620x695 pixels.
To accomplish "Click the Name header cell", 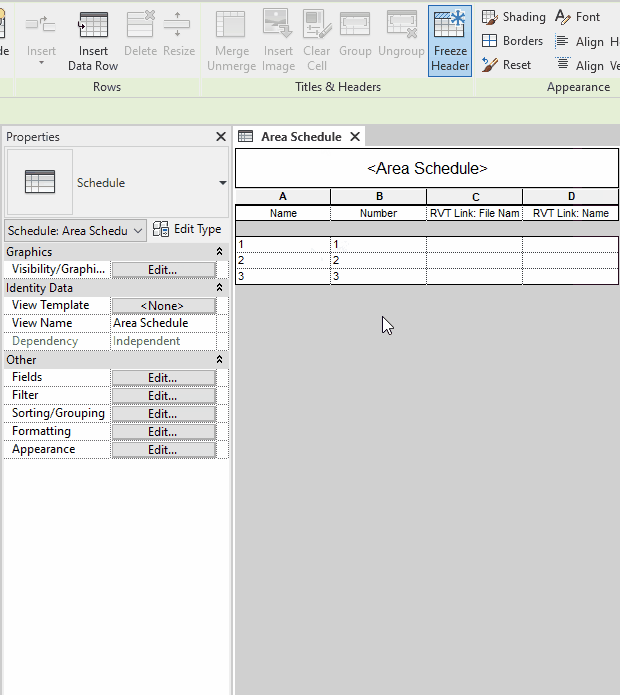I will point(283,213).
